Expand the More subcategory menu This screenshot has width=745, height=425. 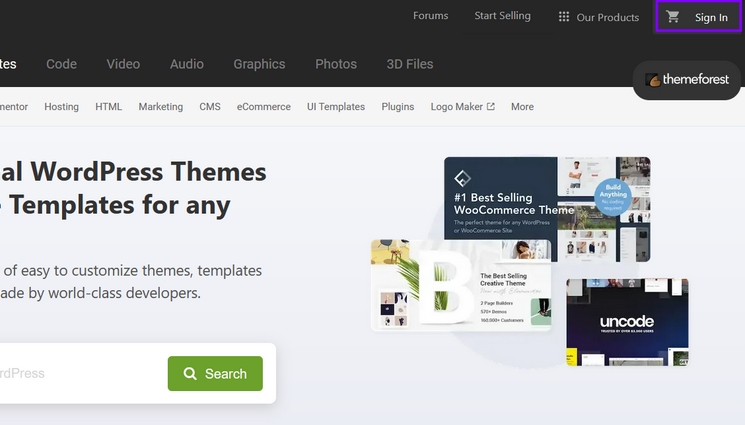(x=522, y=107)
